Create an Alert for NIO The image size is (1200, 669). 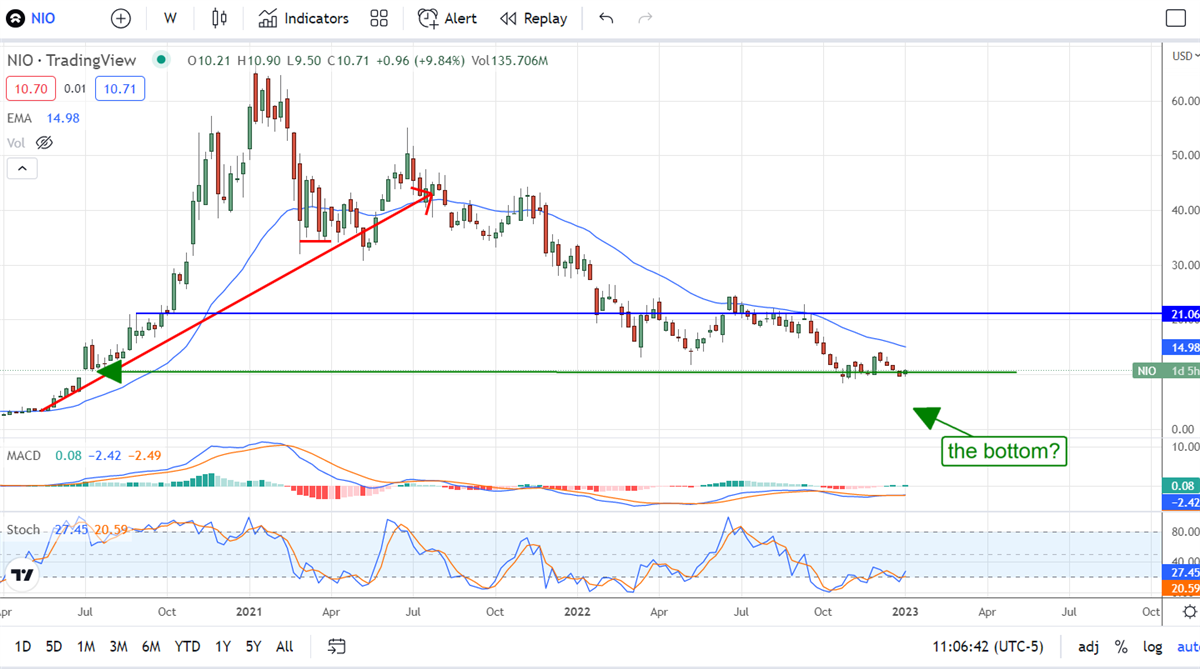[447, 18]
